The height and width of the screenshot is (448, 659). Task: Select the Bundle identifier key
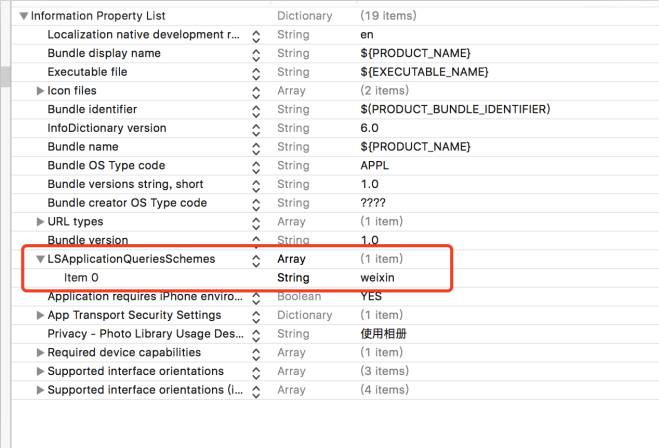[92, 109]
